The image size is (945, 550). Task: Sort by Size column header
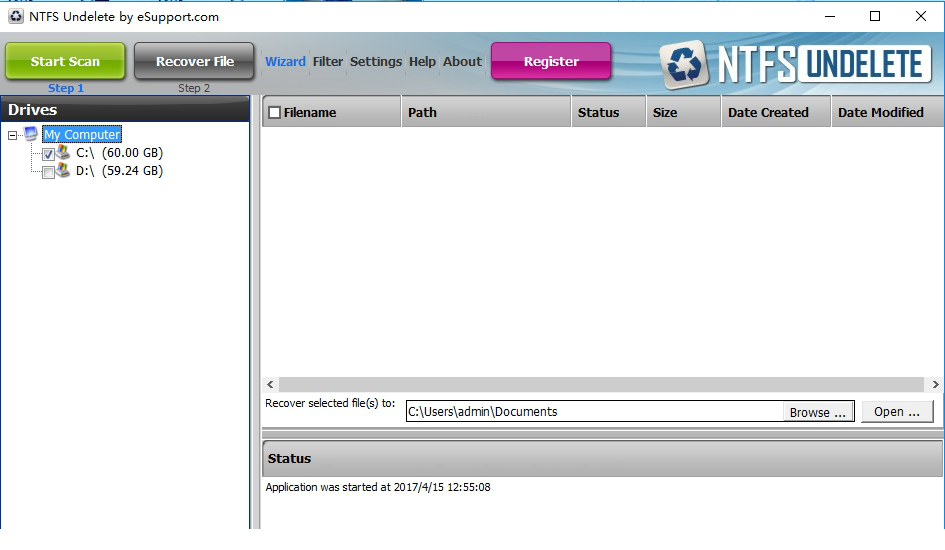pos(683,112)
